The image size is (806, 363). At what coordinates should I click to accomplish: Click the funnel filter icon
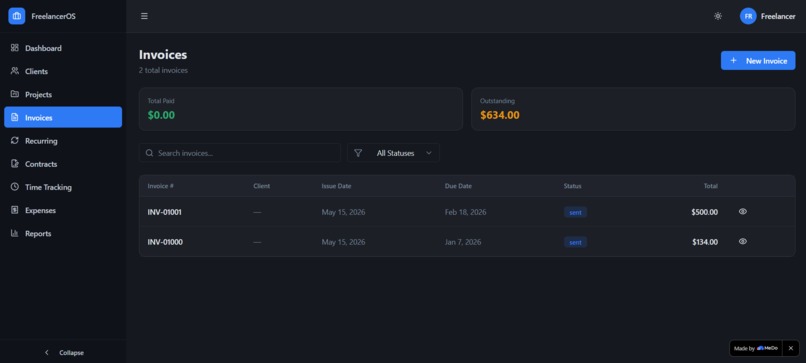click(358, 153)
